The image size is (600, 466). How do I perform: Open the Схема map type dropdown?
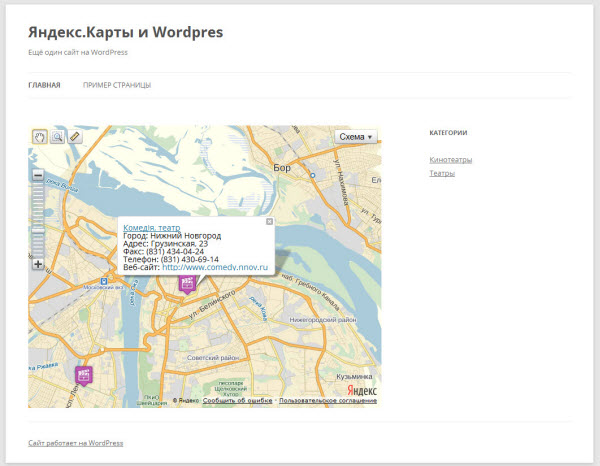(355, 137)
